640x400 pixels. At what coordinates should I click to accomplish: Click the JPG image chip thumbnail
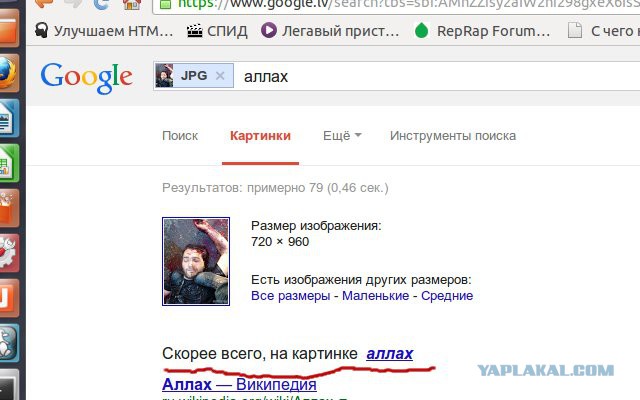point(164,76)
